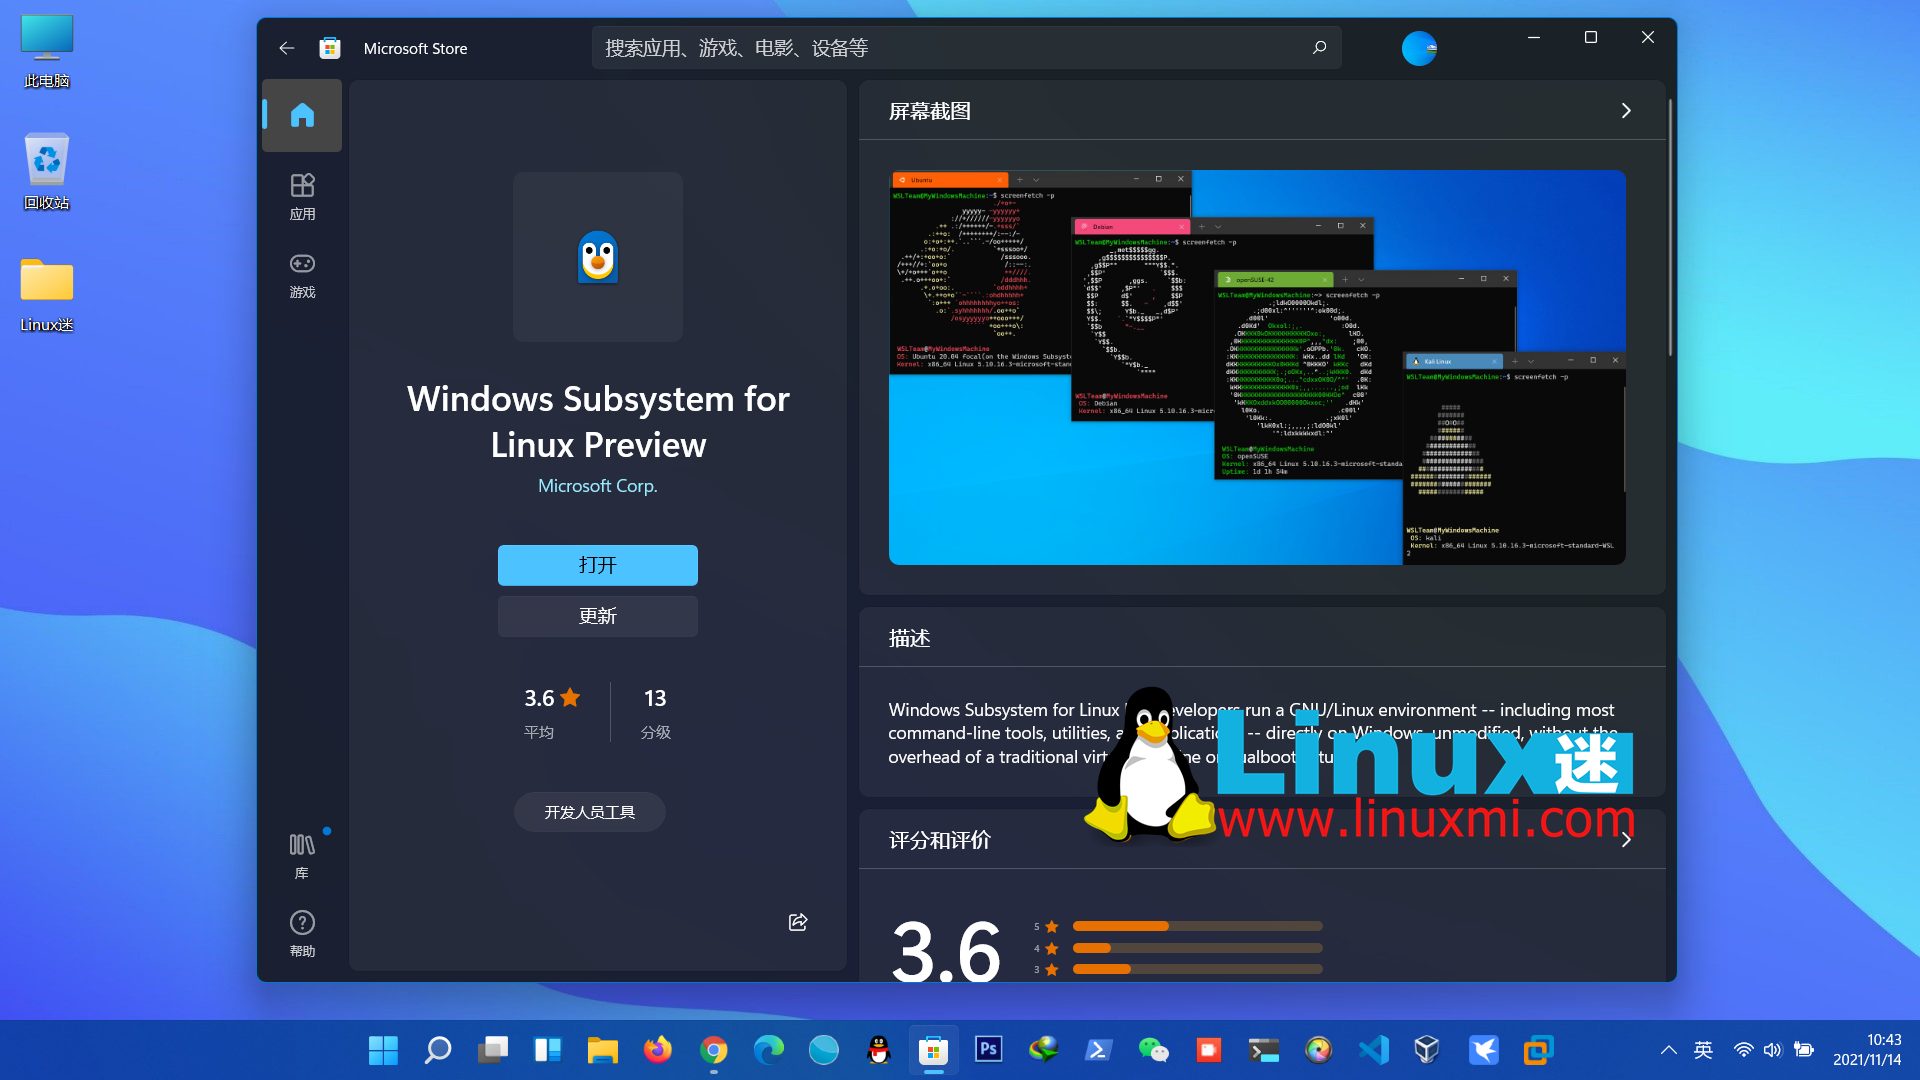This screenshot has width=1920, height=1080.
Task: Click the 5-star rating bar
Action: click(x=1196, y=926)
